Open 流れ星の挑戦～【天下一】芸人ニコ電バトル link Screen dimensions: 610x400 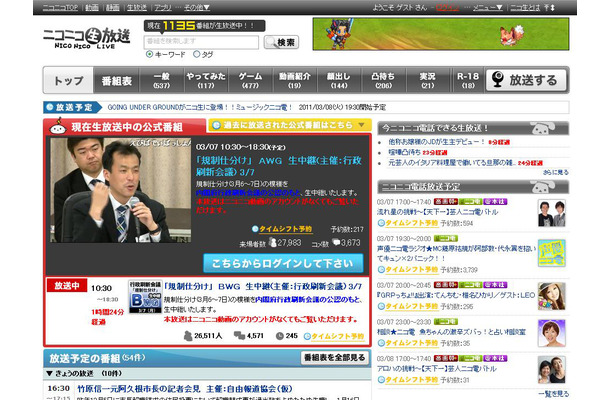(x=437, y=212)
